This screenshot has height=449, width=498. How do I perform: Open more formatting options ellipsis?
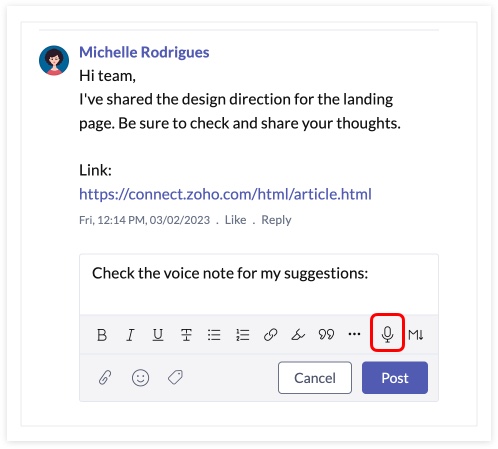pos(354,334)
